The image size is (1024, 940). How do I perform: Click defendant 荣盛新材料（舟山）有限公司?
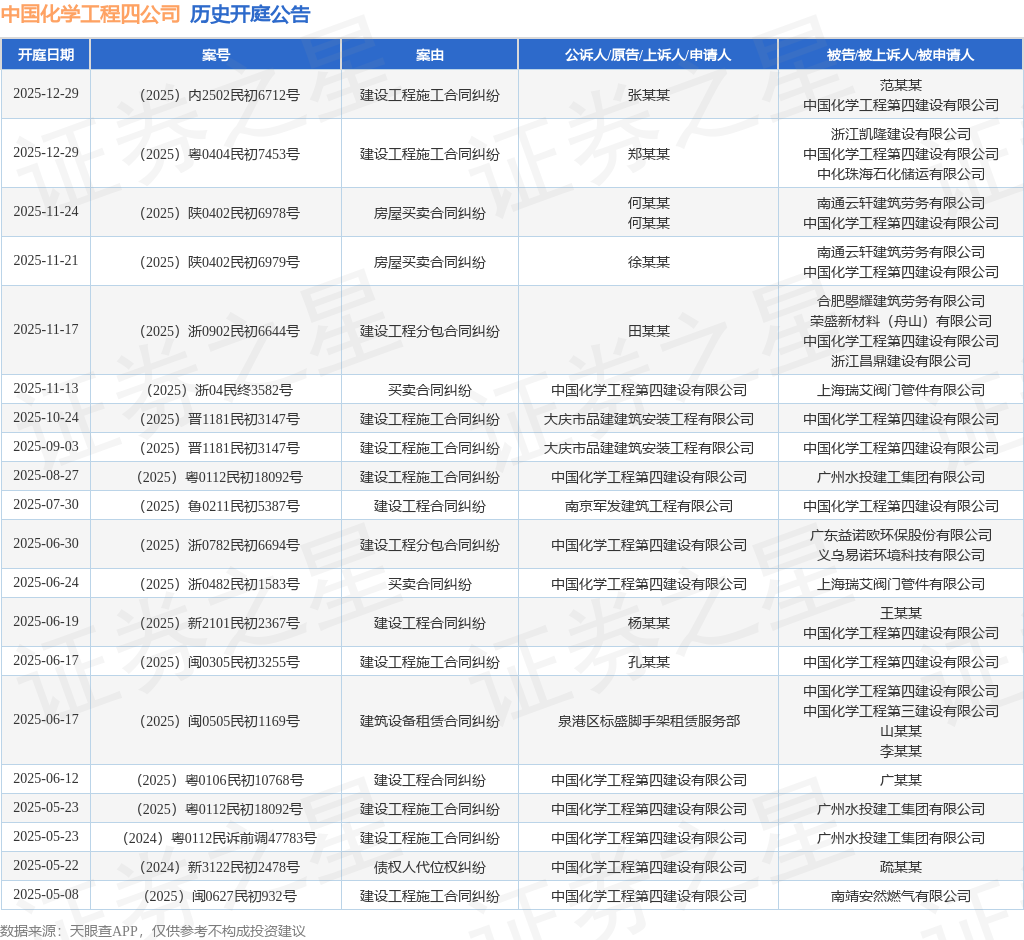(901, 321)
